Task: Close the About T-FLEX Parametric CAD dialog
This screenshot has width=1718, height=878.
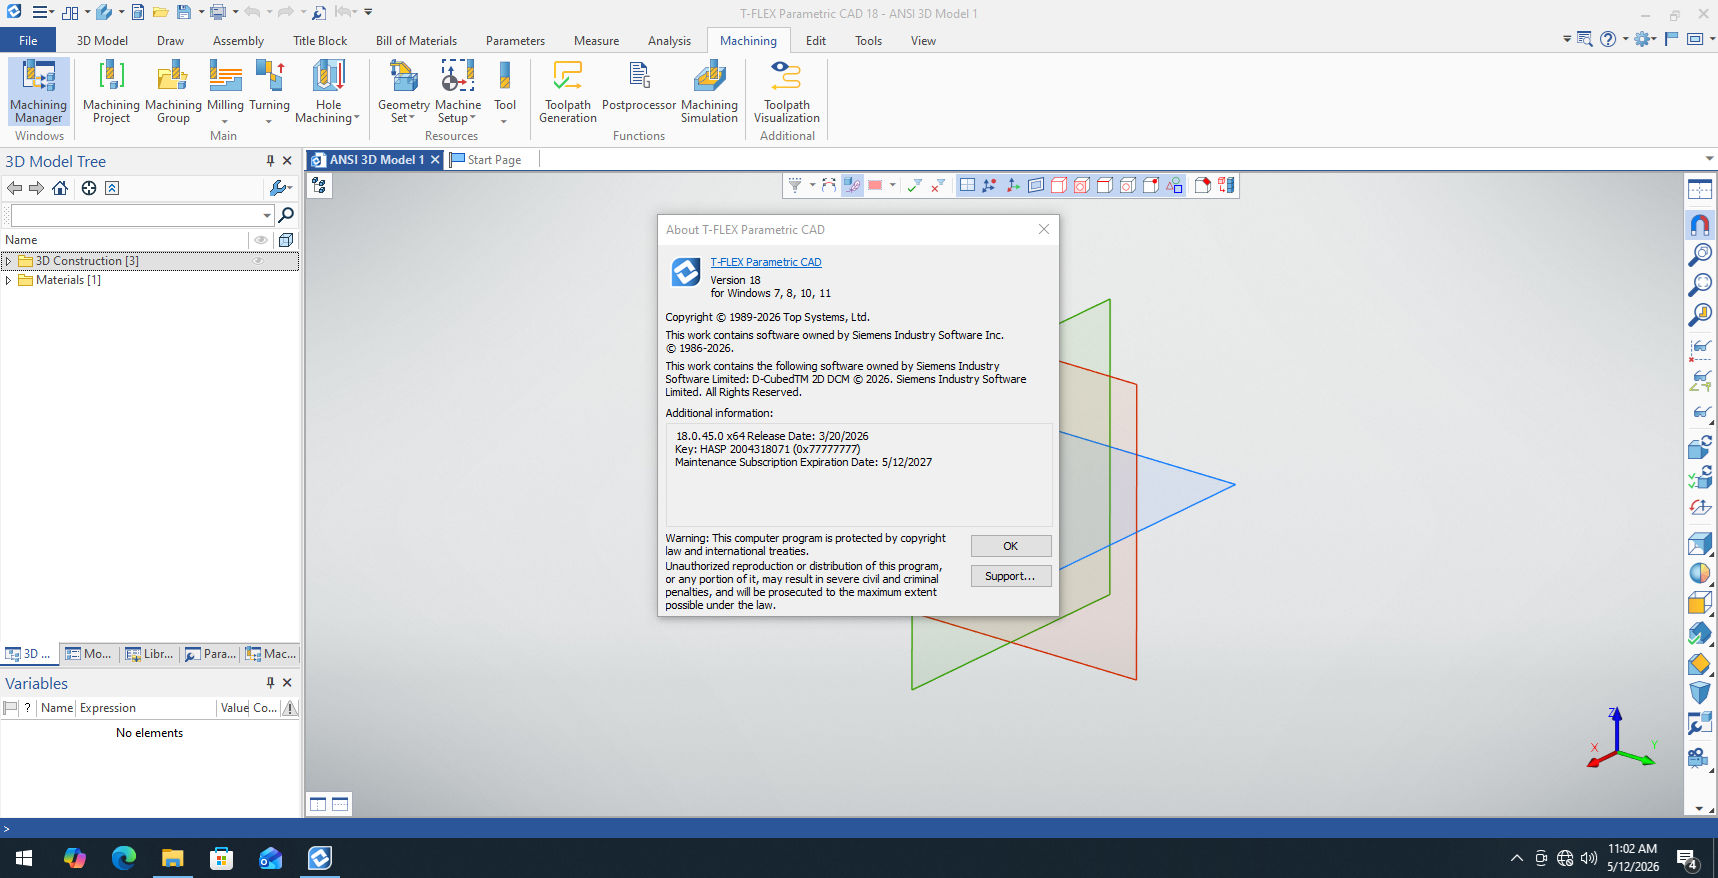Action: [x=1044, y=229]
